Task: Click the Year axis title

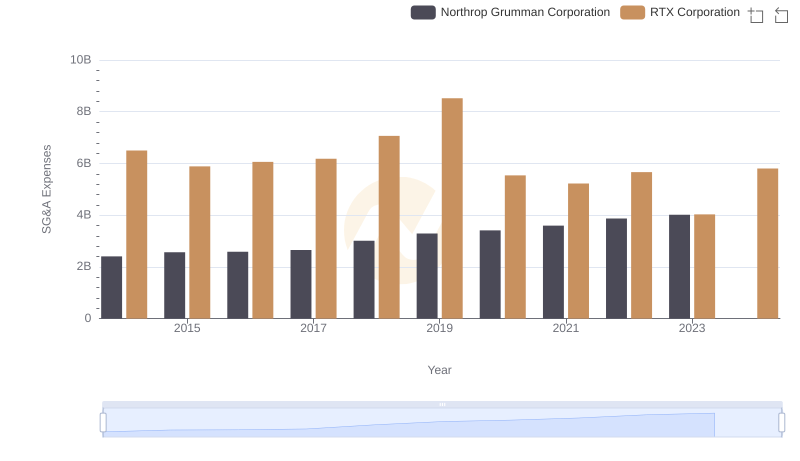Action: pyautogui.click(x=439, y=370)
